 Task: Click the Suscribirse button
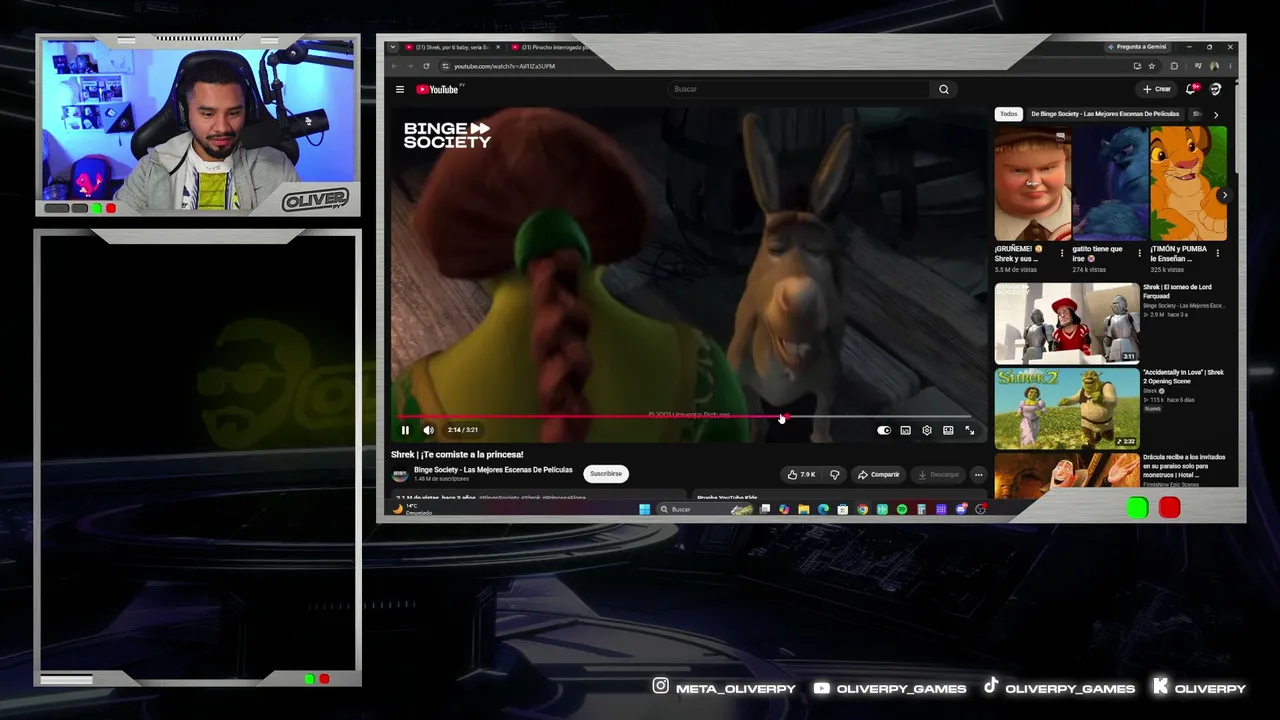coord(606,474)
